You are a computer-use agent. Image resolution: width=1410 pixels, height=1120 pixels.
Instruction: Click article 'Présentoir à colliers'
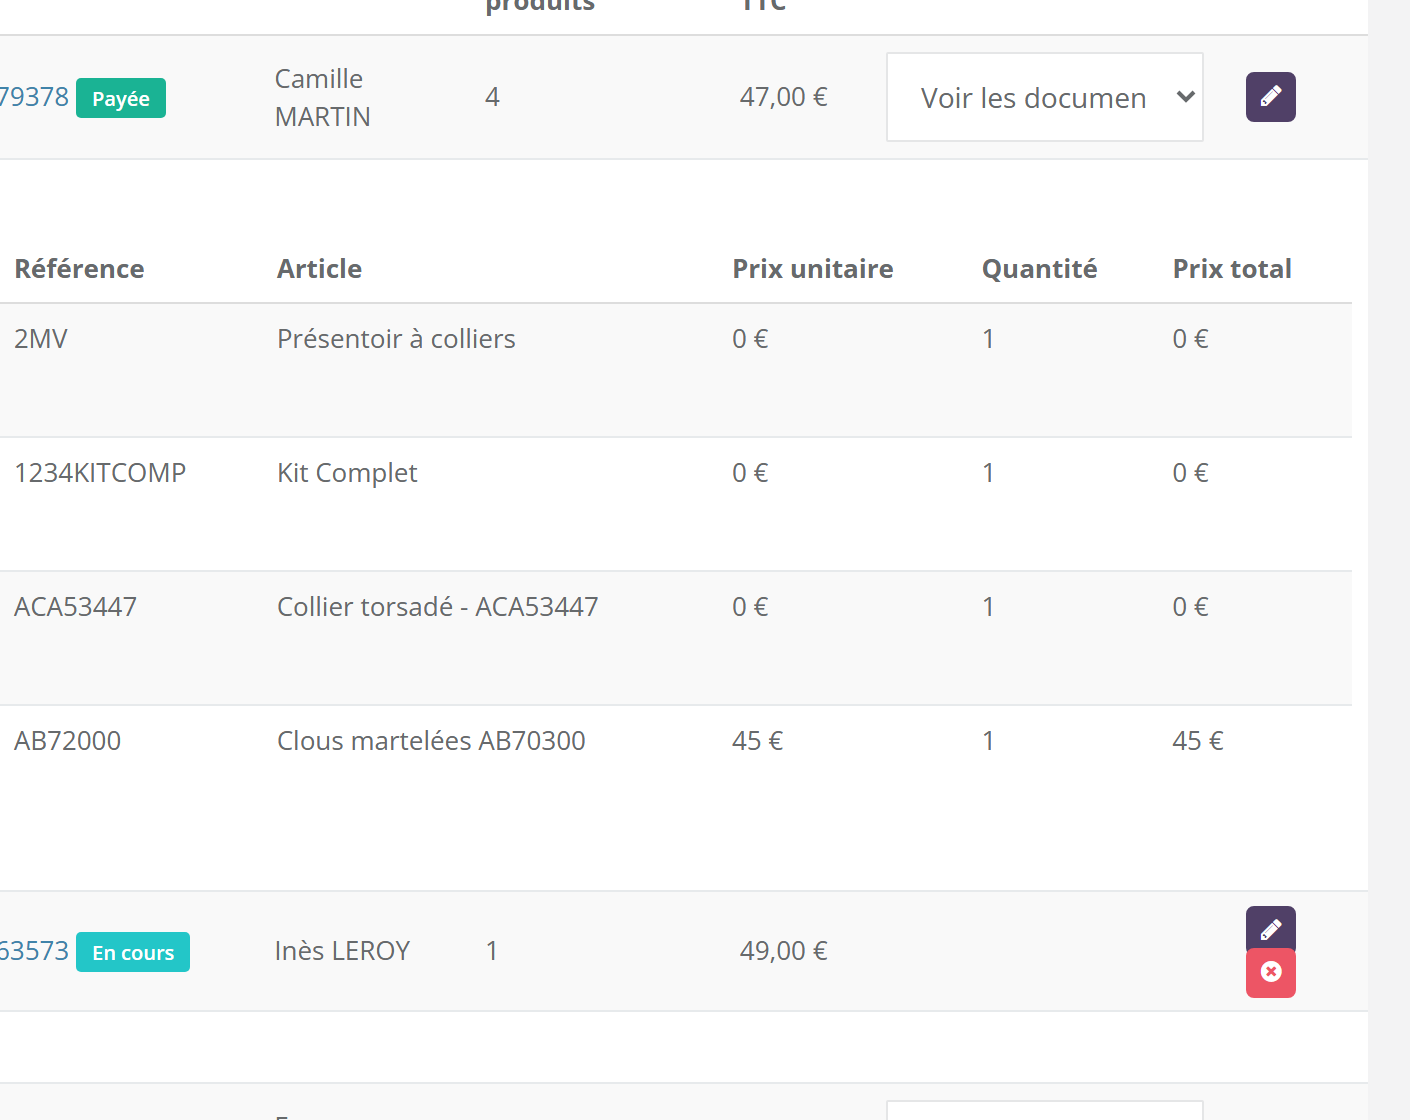(396, 339)
